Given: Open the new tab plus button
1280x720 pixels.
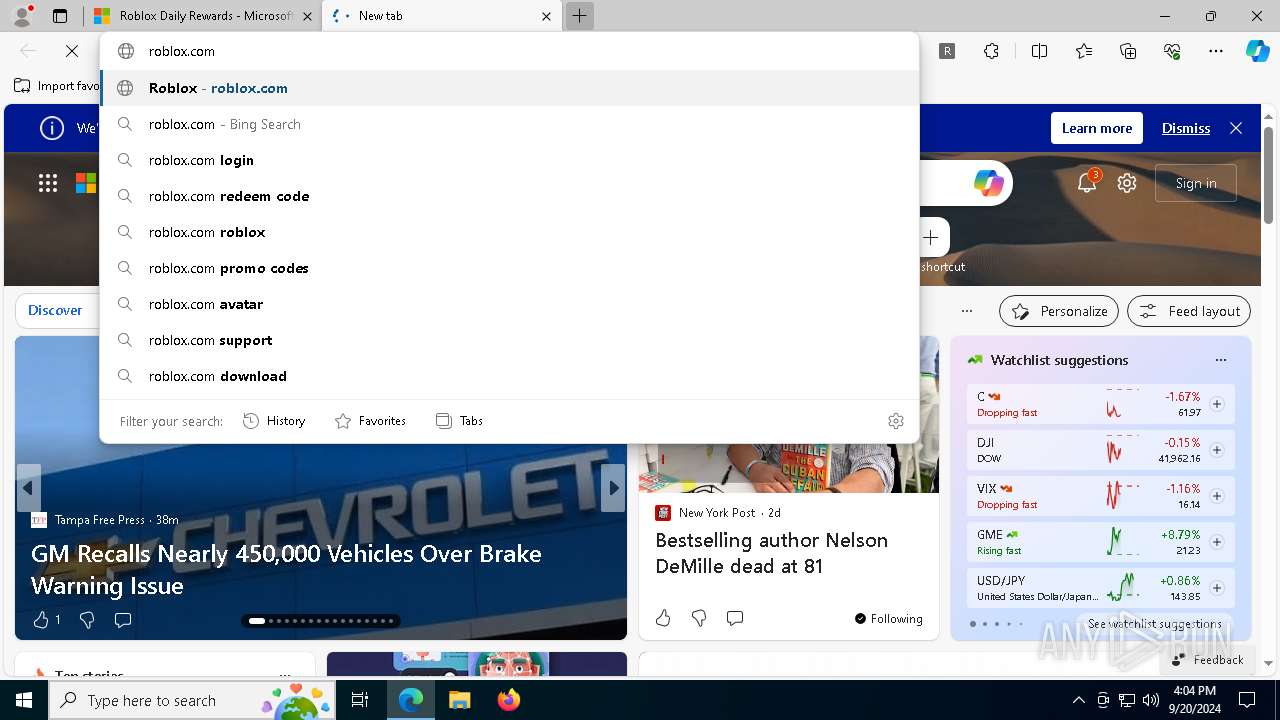Looking at the screenshot, I should pyautogui.click(x=579, y=16).
